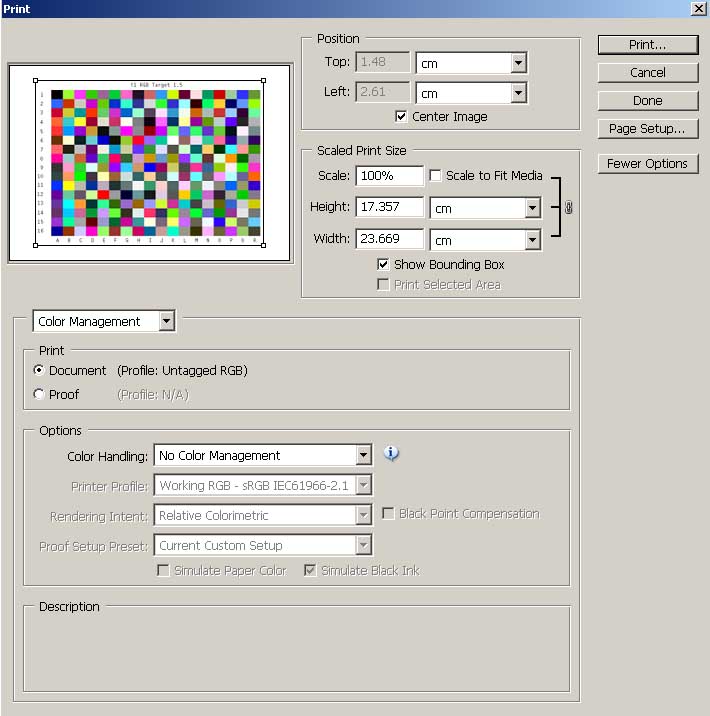Open the Width units dropdown
The image size is (710, 716).
tap(532, 240)
